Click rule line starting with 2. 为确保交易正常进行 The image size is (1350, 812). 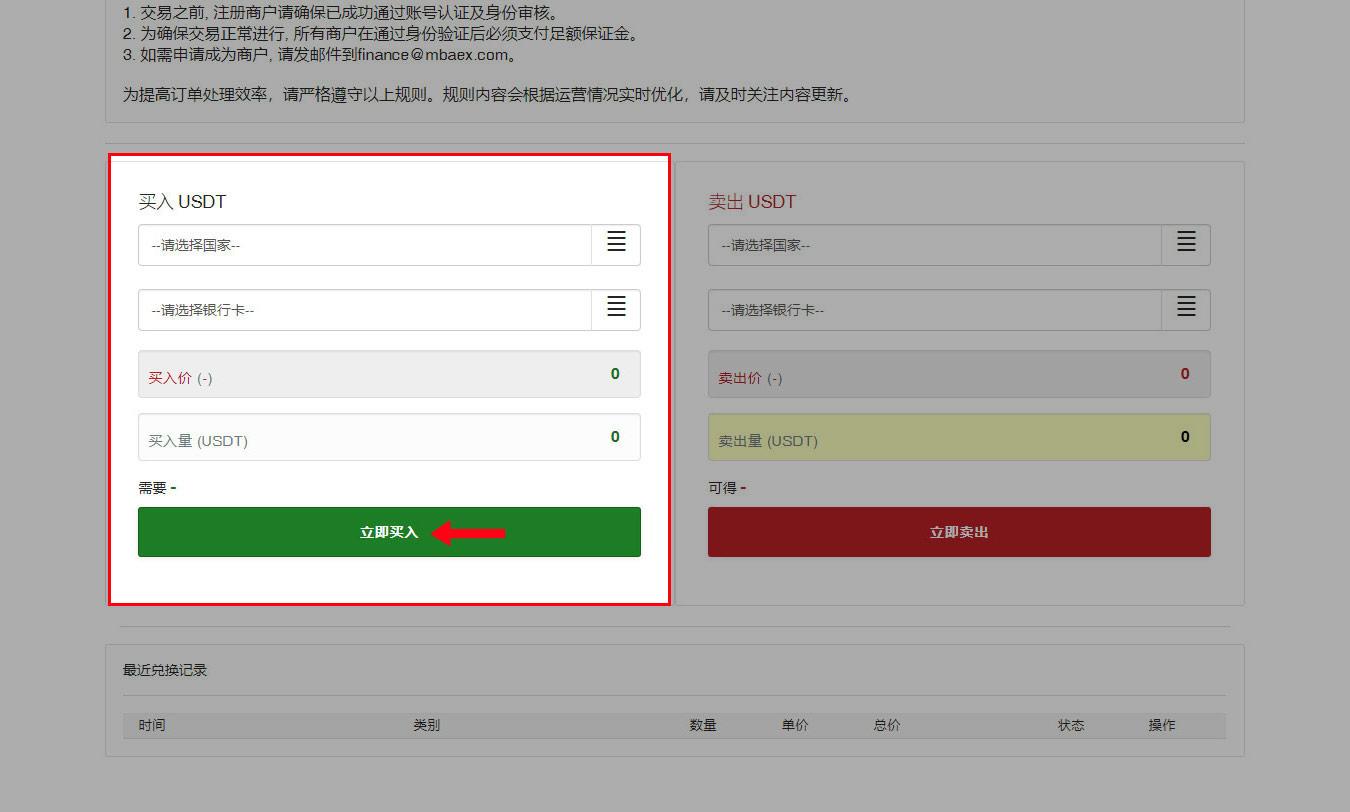(381, 34)
